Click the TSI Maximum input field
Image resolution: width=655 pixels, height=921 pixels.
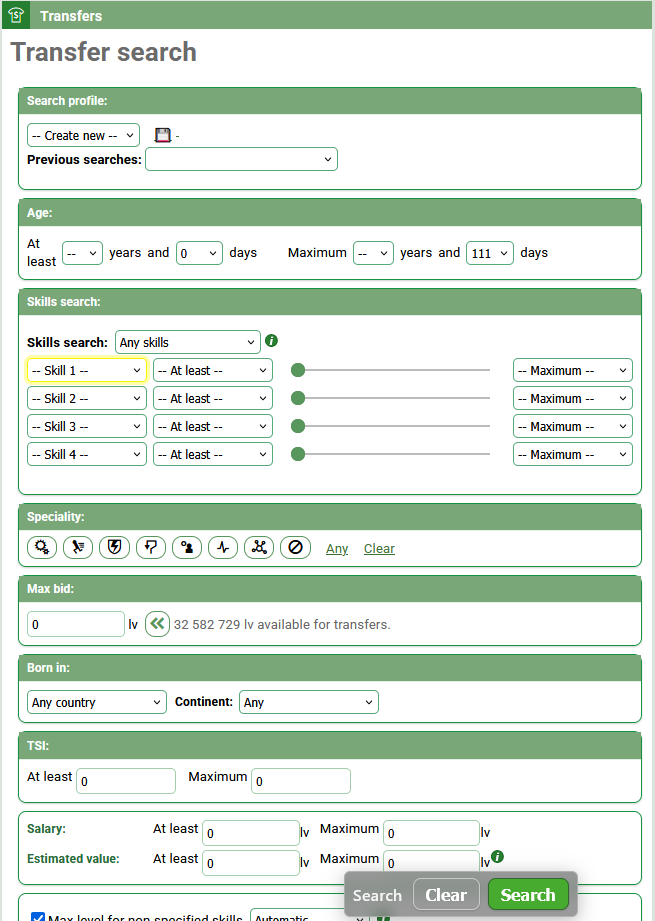301,781
